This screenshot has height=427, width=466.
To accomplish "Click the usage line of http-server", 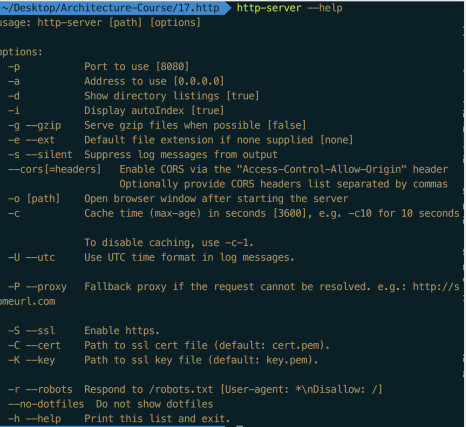I will coord(100,23).
